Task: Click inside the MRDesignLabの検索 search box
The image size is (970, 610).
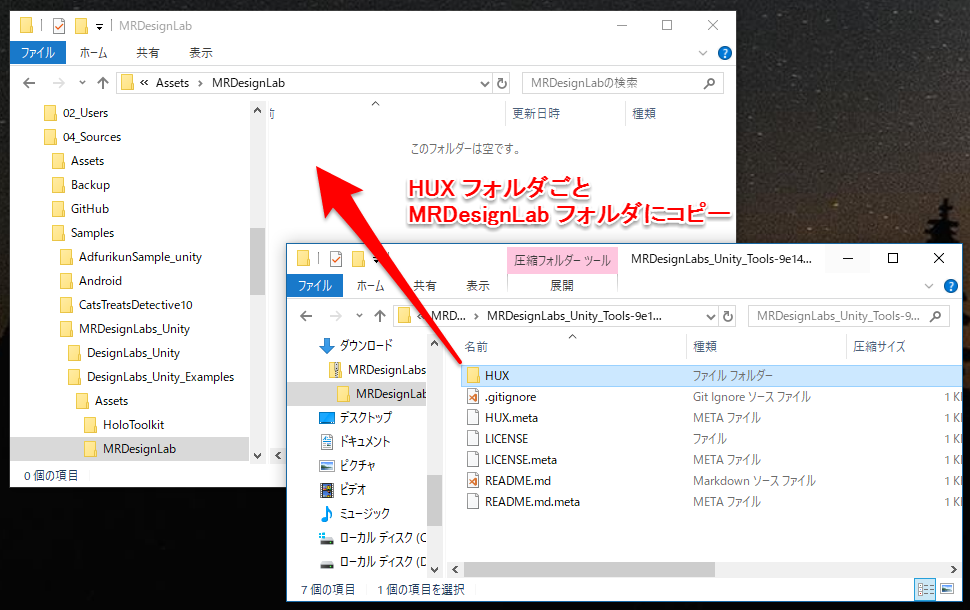Action: point(620,83)
